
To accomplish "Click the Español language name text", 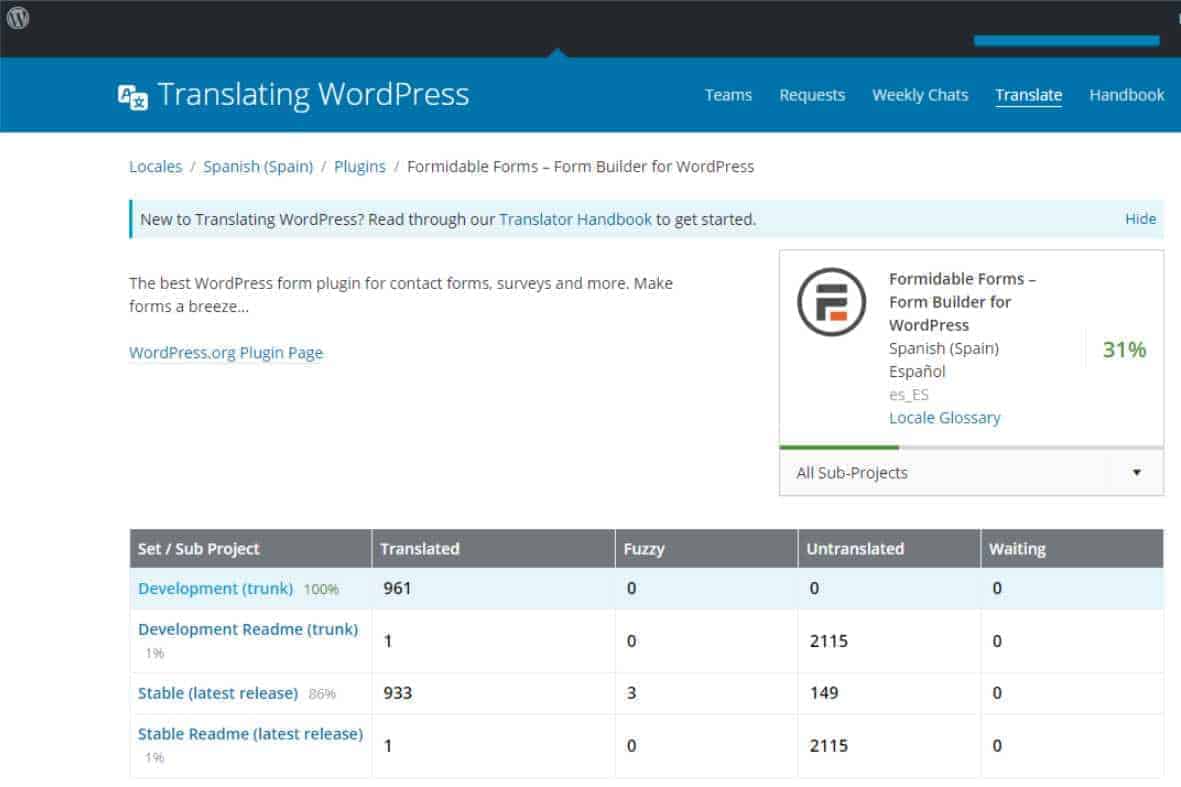I will 917,371.
